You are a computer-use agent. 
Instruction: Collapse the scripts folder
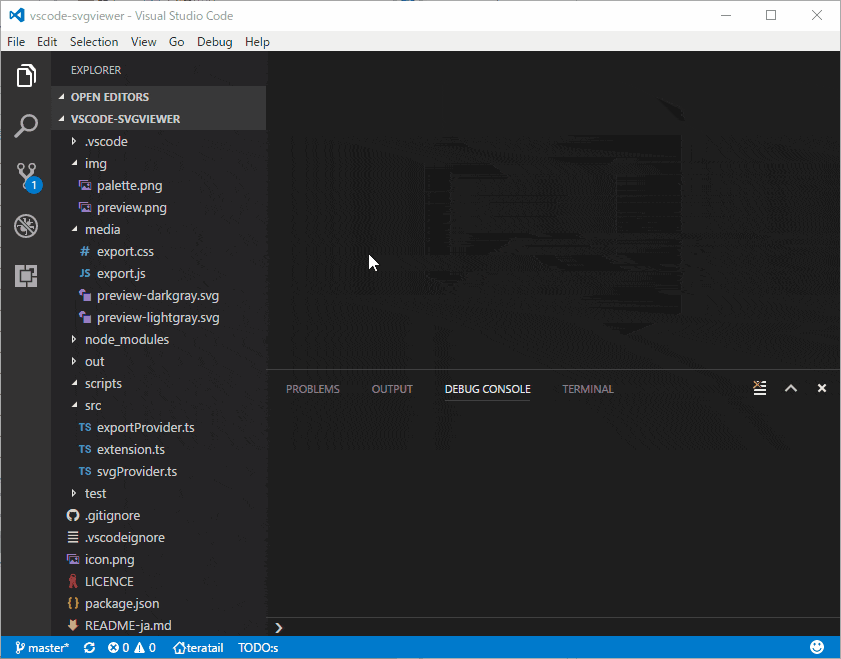(74, 383)
